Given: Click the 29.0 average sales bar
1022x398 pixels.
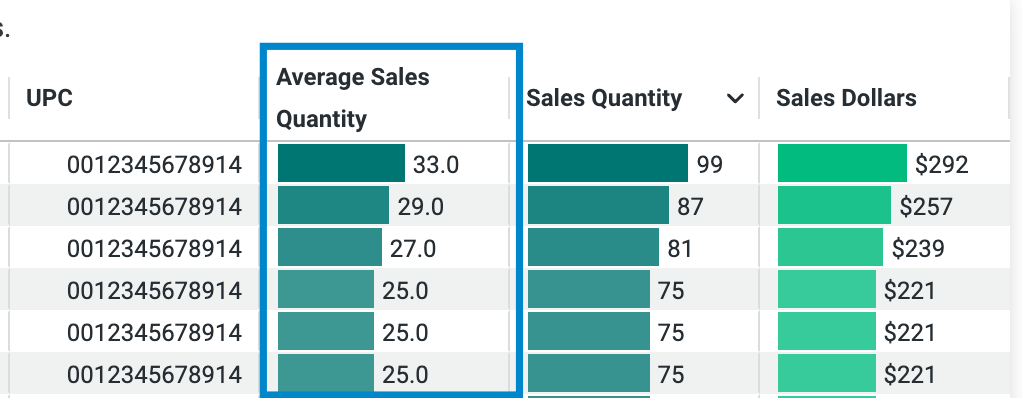Looking at the screenshot, I should 334,206.
